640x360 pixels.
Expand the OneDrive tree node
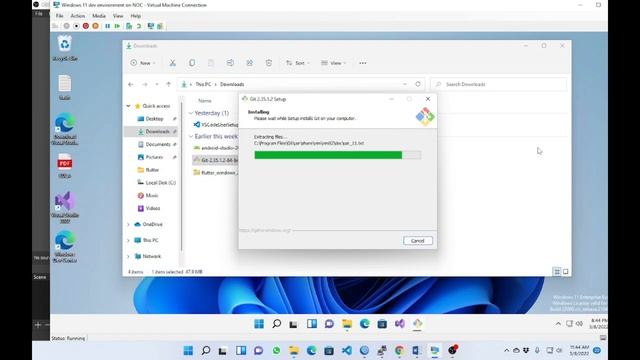coord(128,224)
